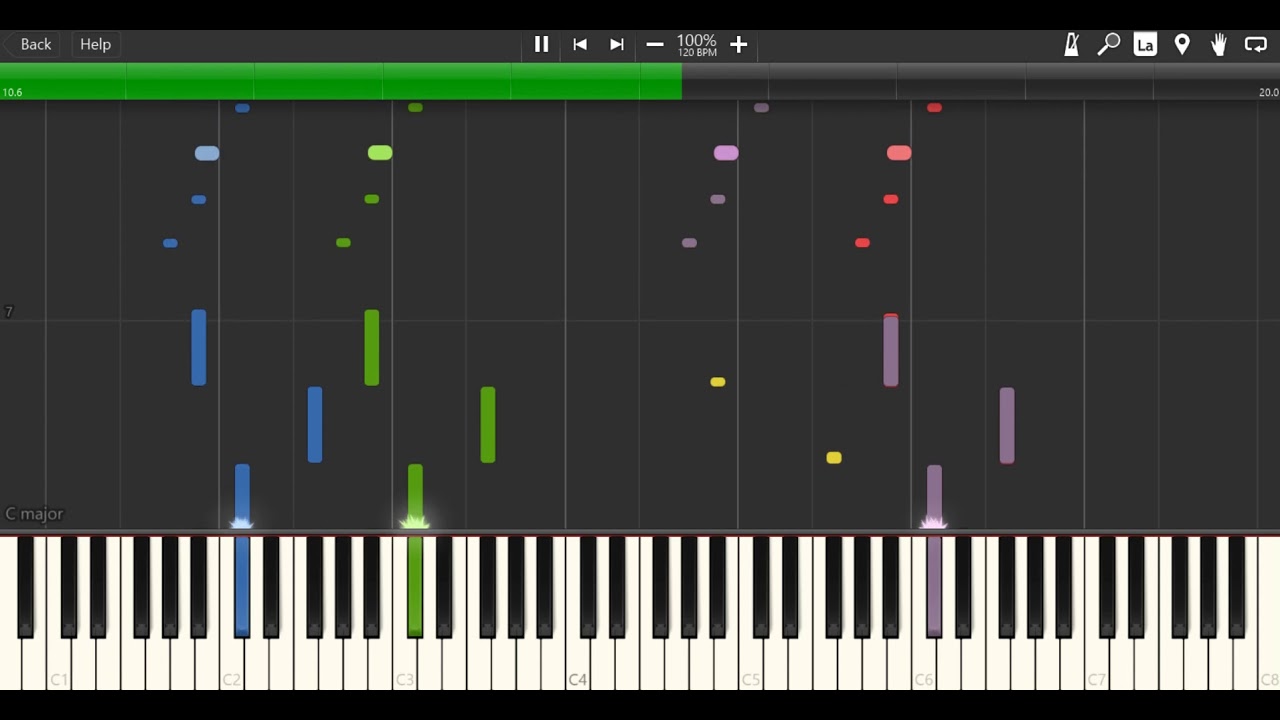Click the measure number 7 label
The image size is (1280, 720).
(x=9, y=312)
